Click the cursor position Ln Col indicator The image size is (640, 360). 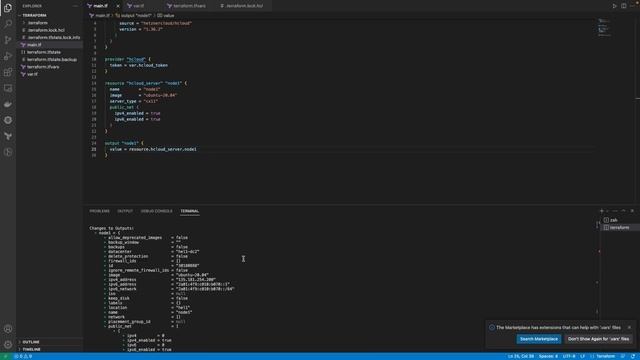click(x=520, y=356)
